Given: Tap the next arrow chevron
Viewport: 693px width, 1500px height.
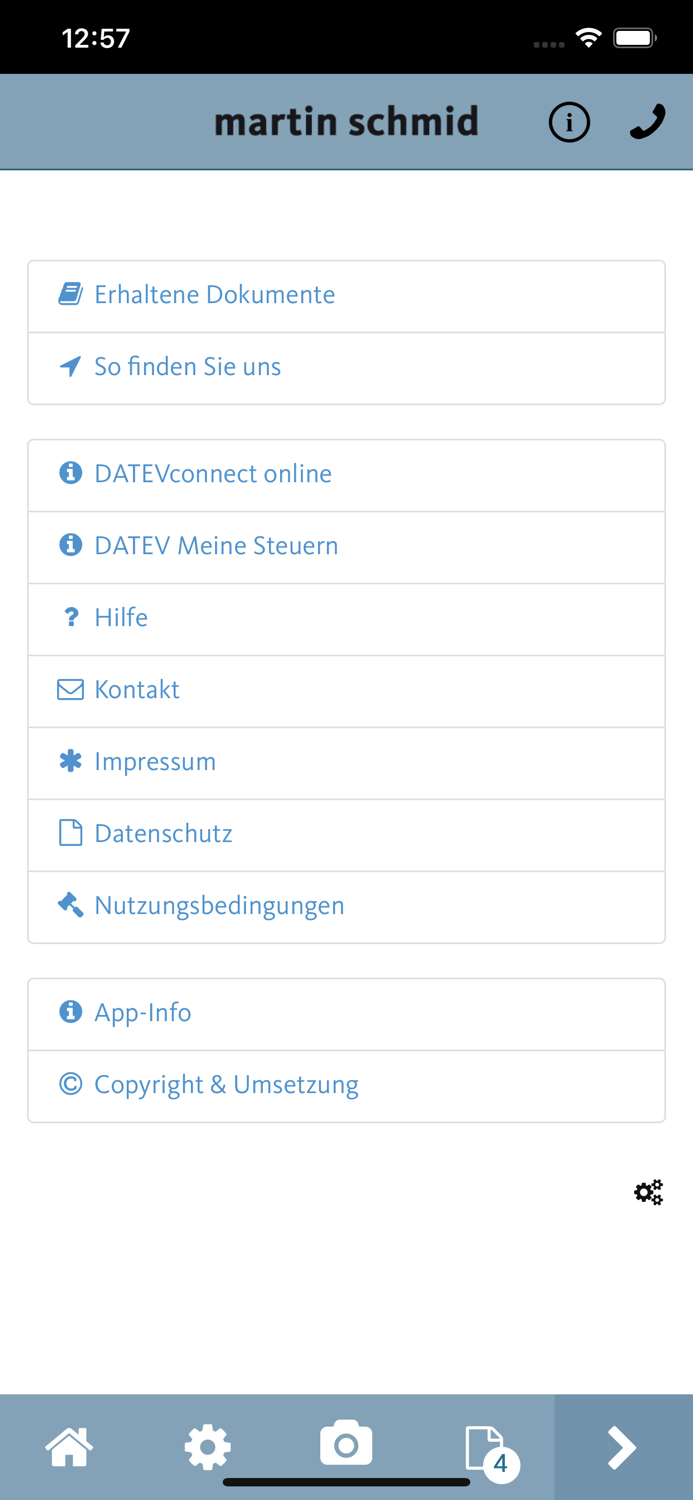Looking at the screenshot, I should [622, 1447].
